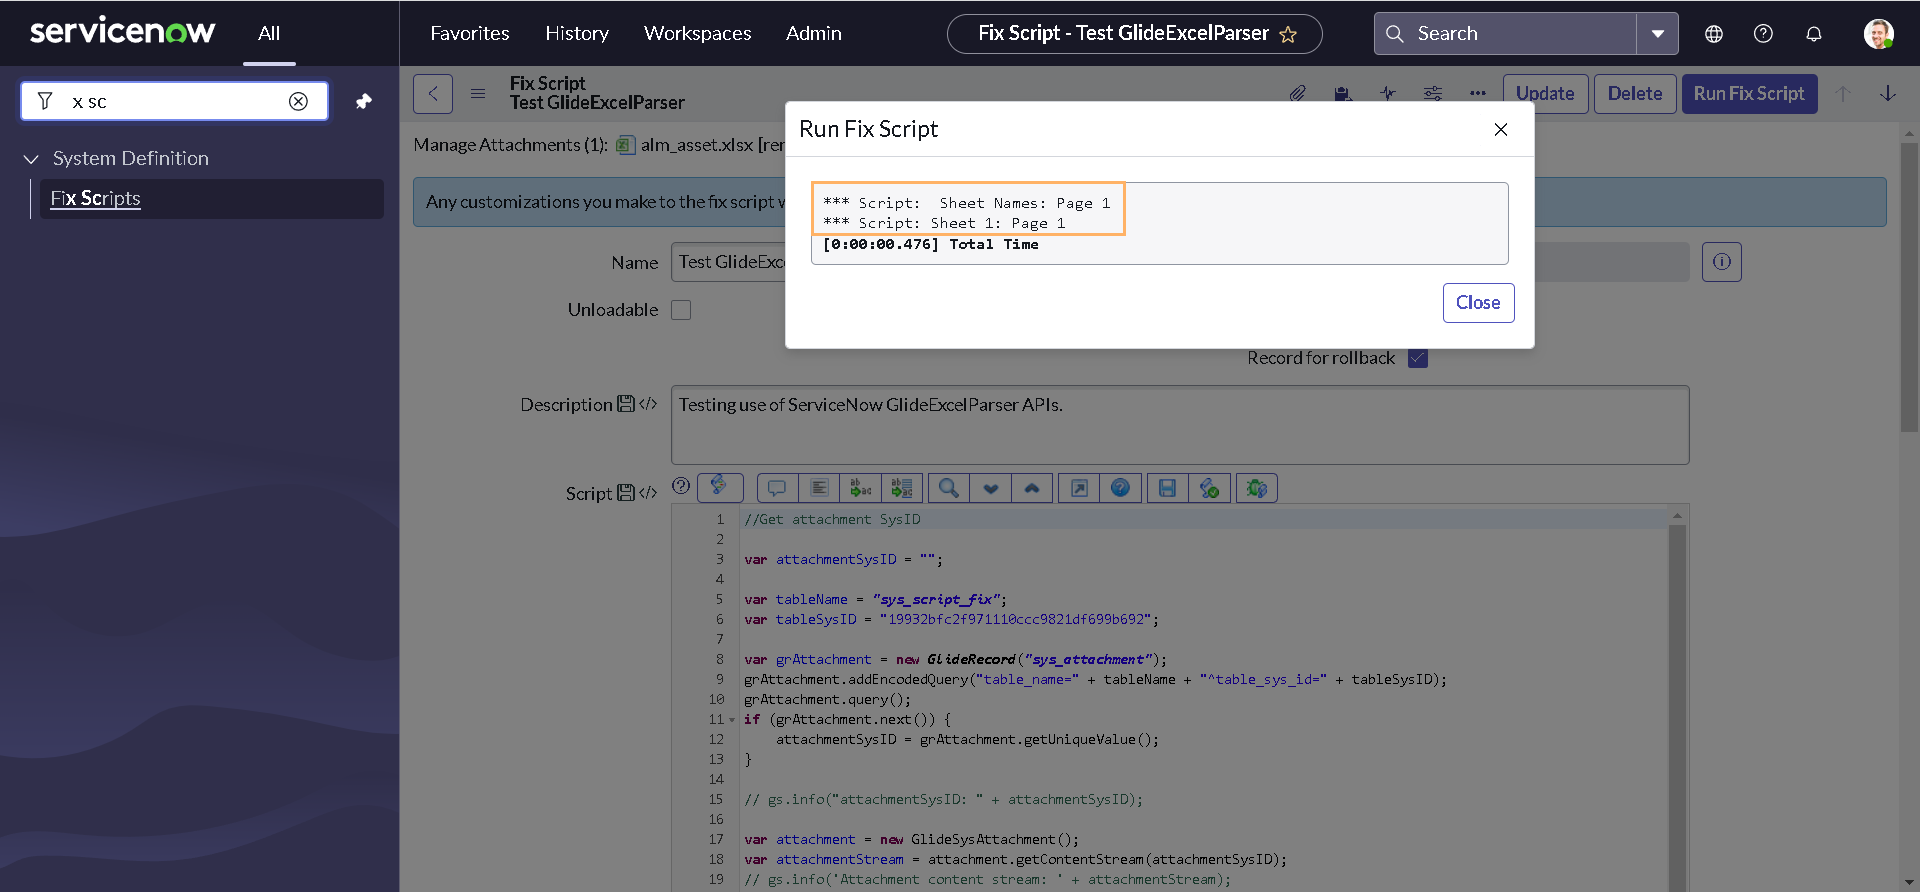Go back with the chevron button
This screenshot has height=892, width=1920.
(433, 93)
